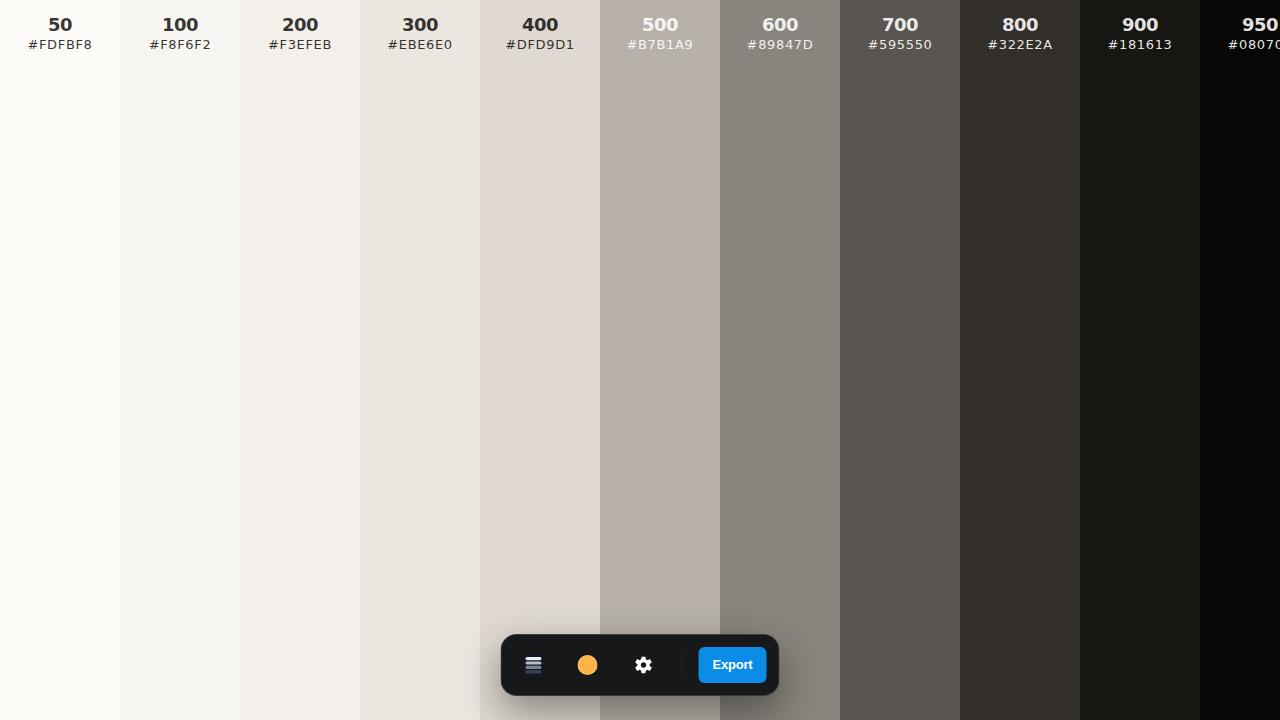Click the #F8F6F2 hex code text
Image resolution: width=1280 pixels, height=720 pixels.
point(180,45)
